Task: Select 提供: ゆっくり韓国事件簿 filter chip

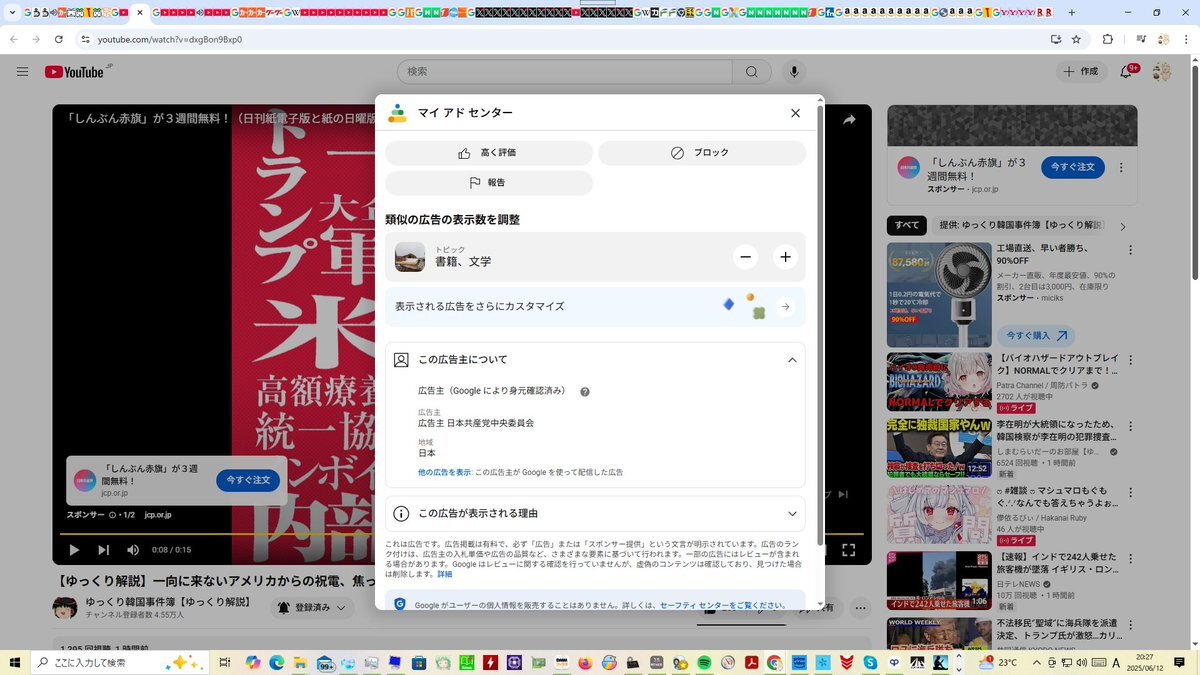Action: click(1020, 225)
